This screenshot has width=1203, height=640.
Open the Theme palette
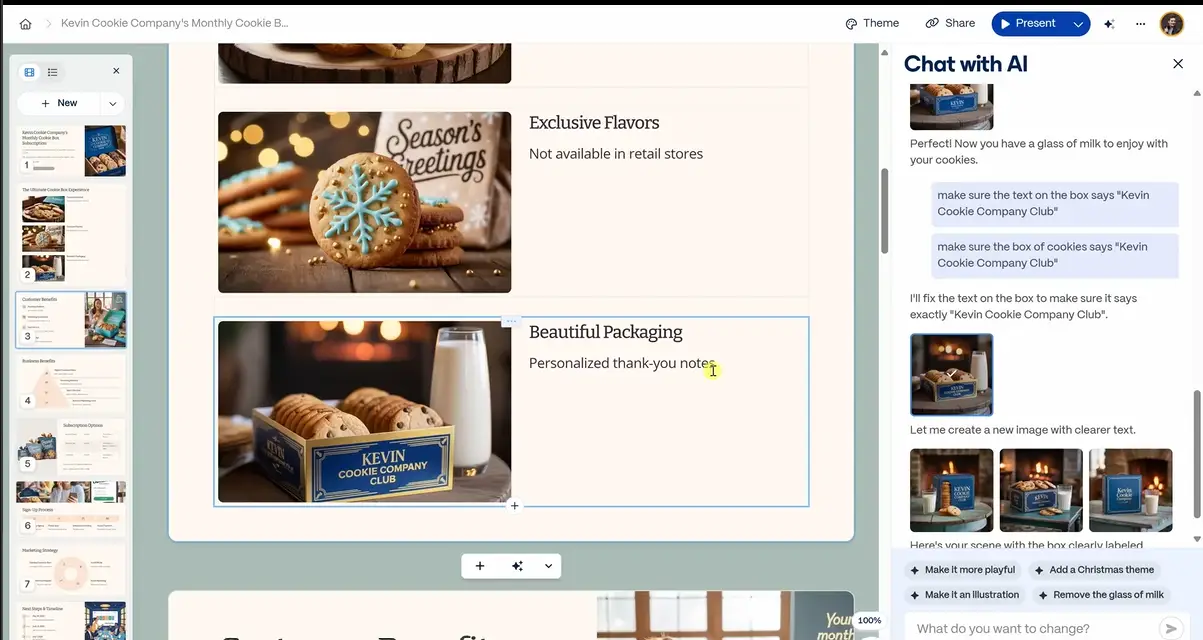[x=872, y=23]
